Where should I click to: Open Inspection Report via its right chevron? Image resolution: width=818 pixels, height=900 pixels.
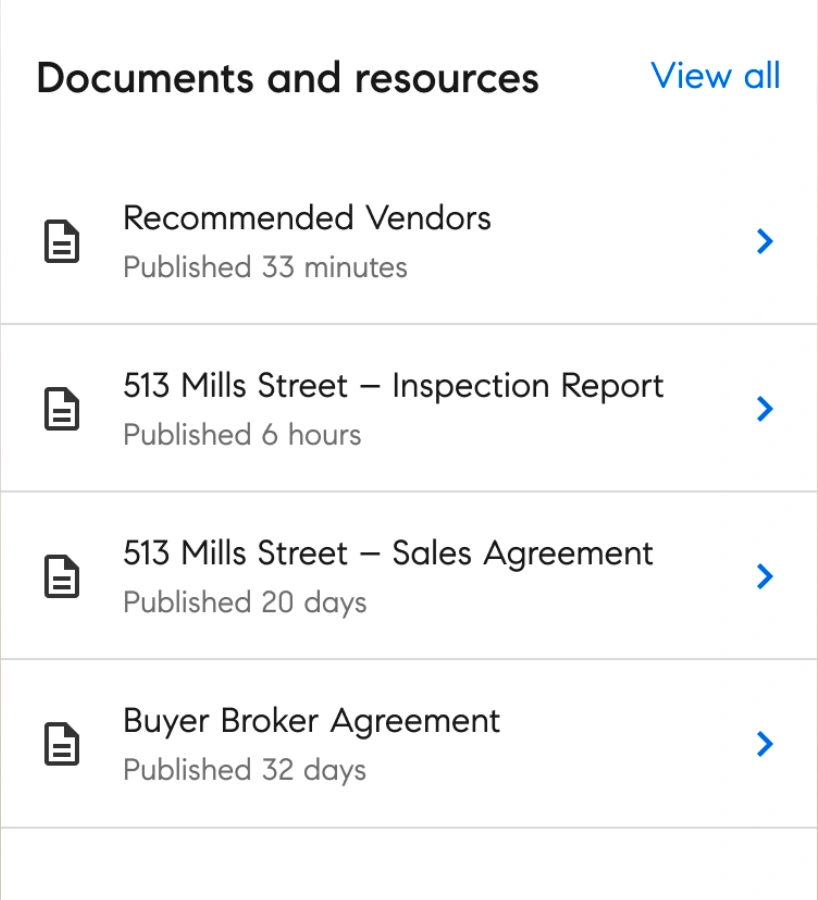765,409
